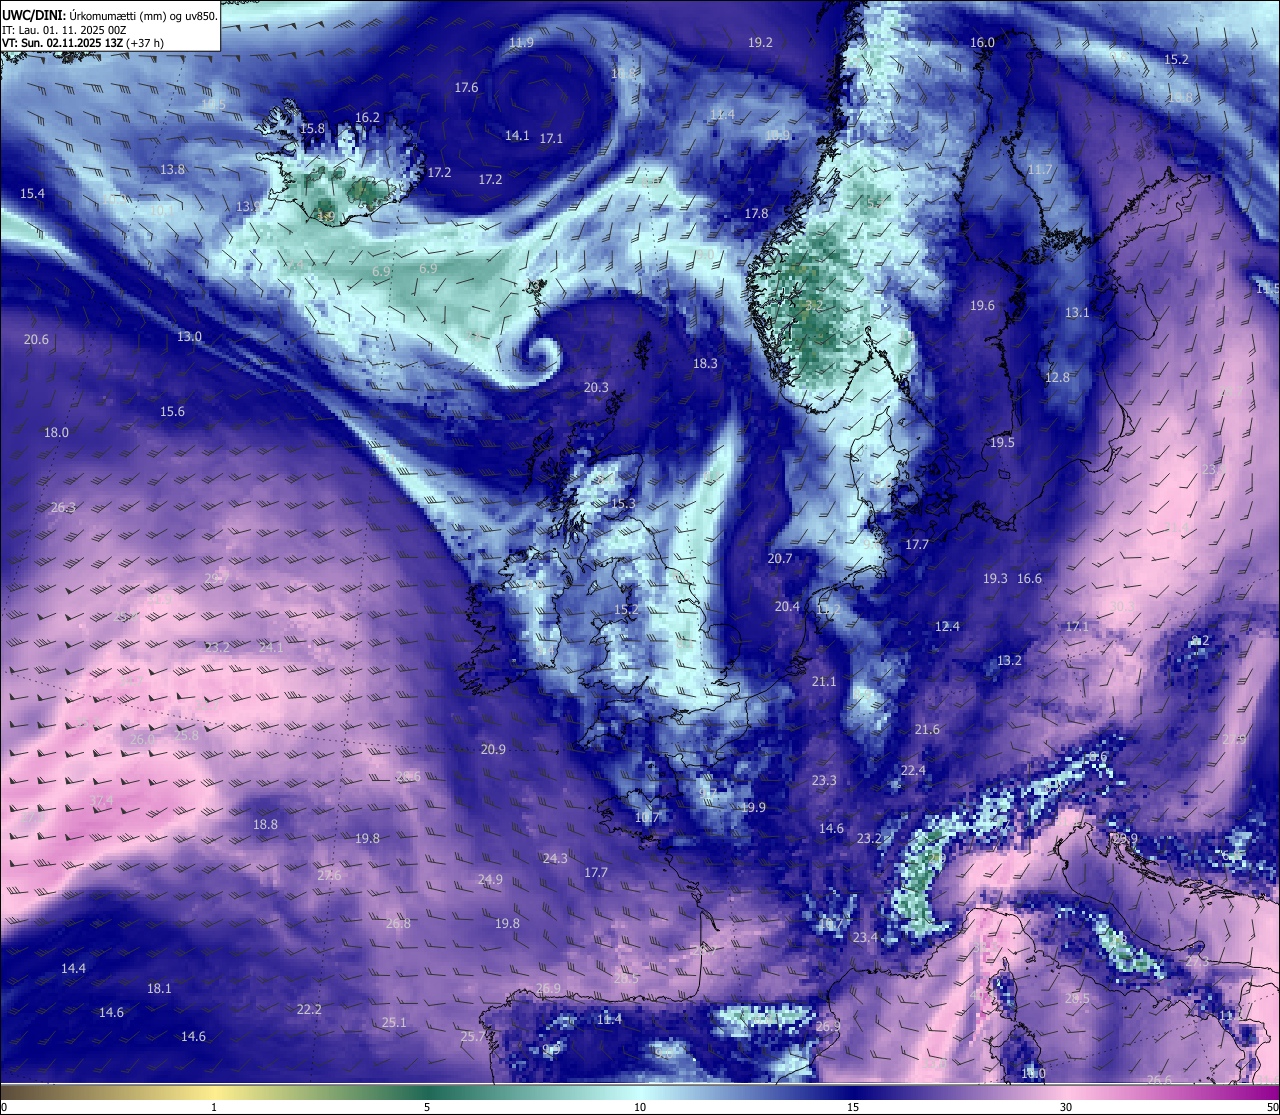Click the '15.8' value over Iceland

tap(313, 128)
